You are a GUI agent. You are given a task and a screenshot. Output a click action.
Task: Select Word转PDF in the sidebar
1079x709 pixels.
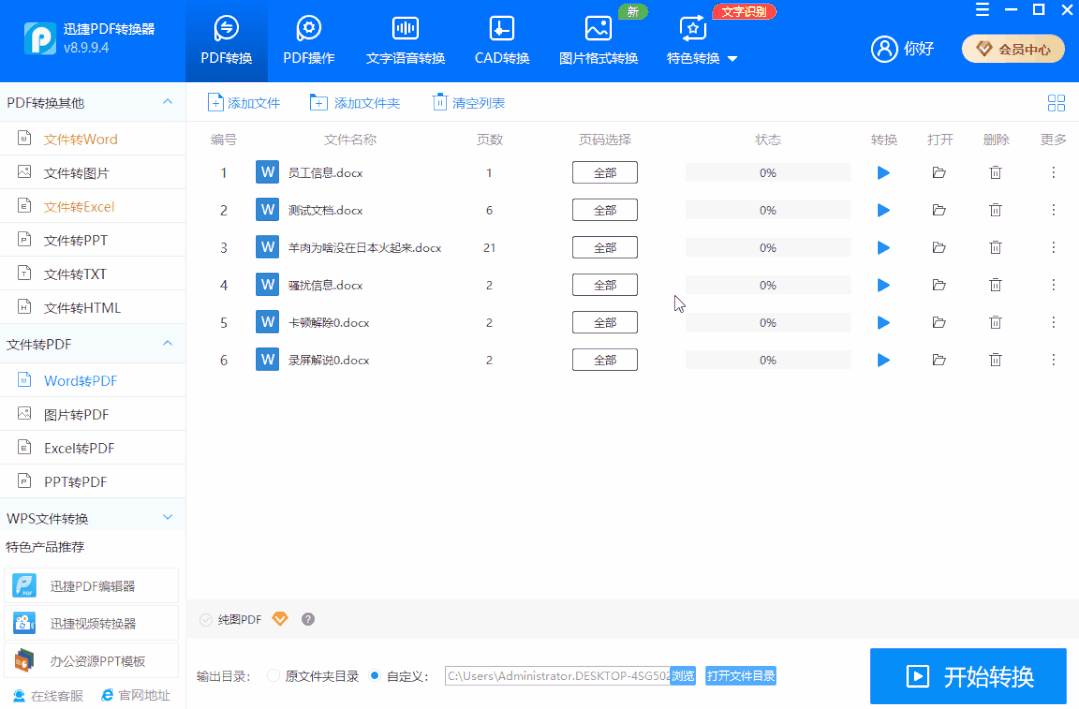click(80, 381)
